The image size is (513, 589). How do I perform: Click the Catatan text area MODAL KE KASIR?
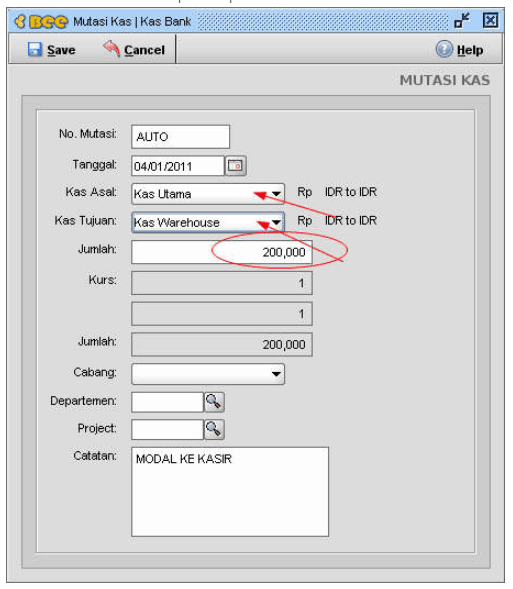[230, 492]
